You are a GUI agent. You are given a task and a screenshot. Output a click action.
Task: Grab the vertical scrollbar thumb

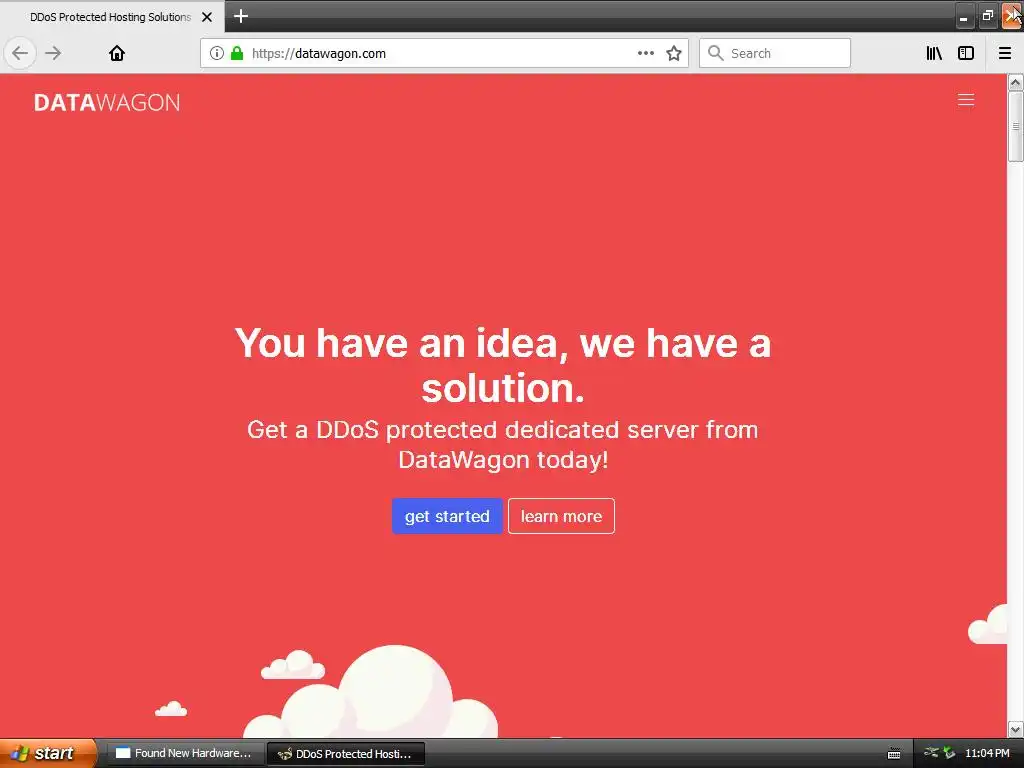coord(1016,126)
